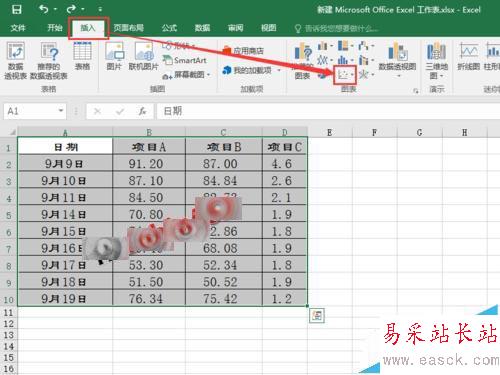500x375 pixels.
Task: Insert a SmartArt graphic
Action: (185, 60)
